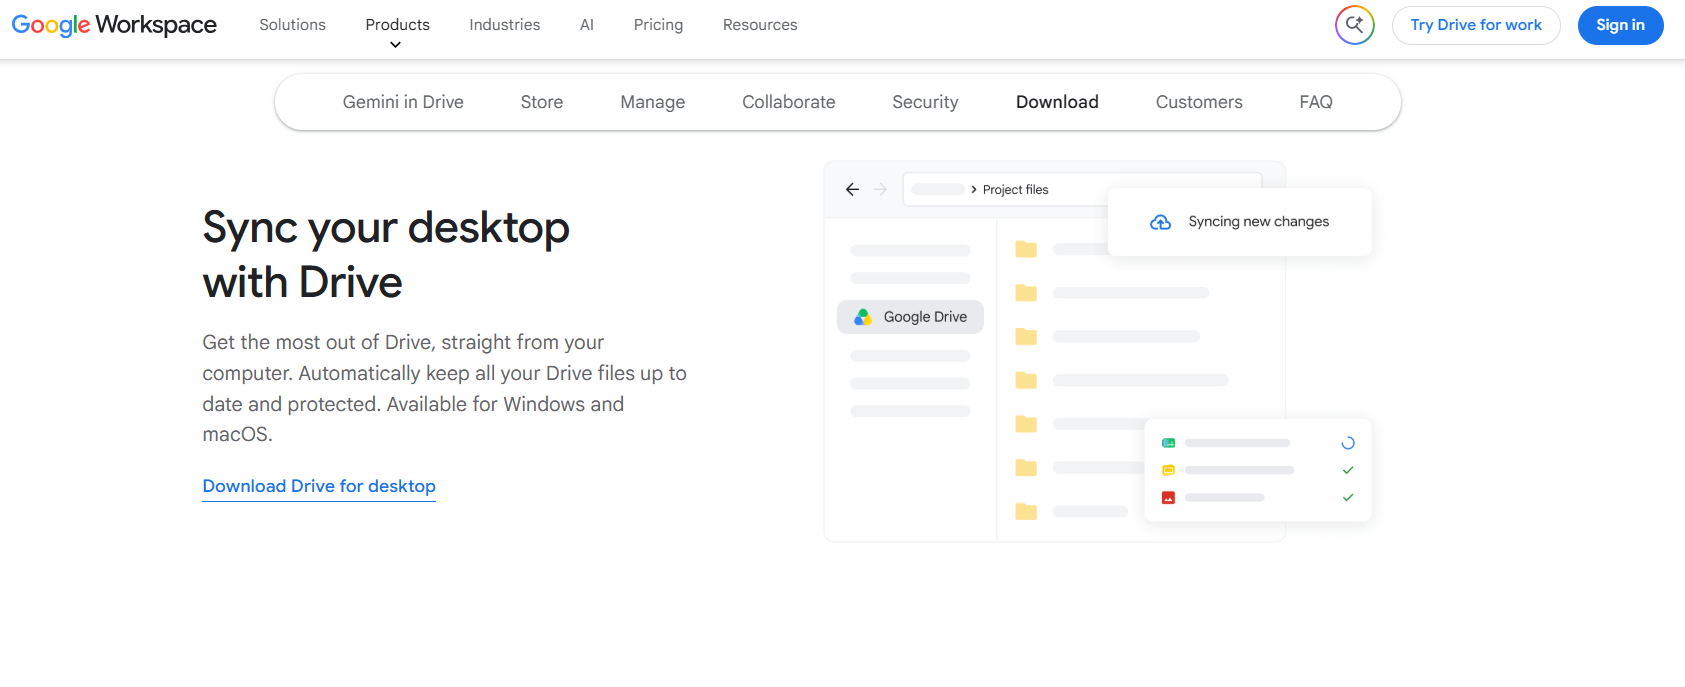1685x687 pixels.
Task: Click the Google Drive logo in sidebar illustration
Action: tap(862, 317)
